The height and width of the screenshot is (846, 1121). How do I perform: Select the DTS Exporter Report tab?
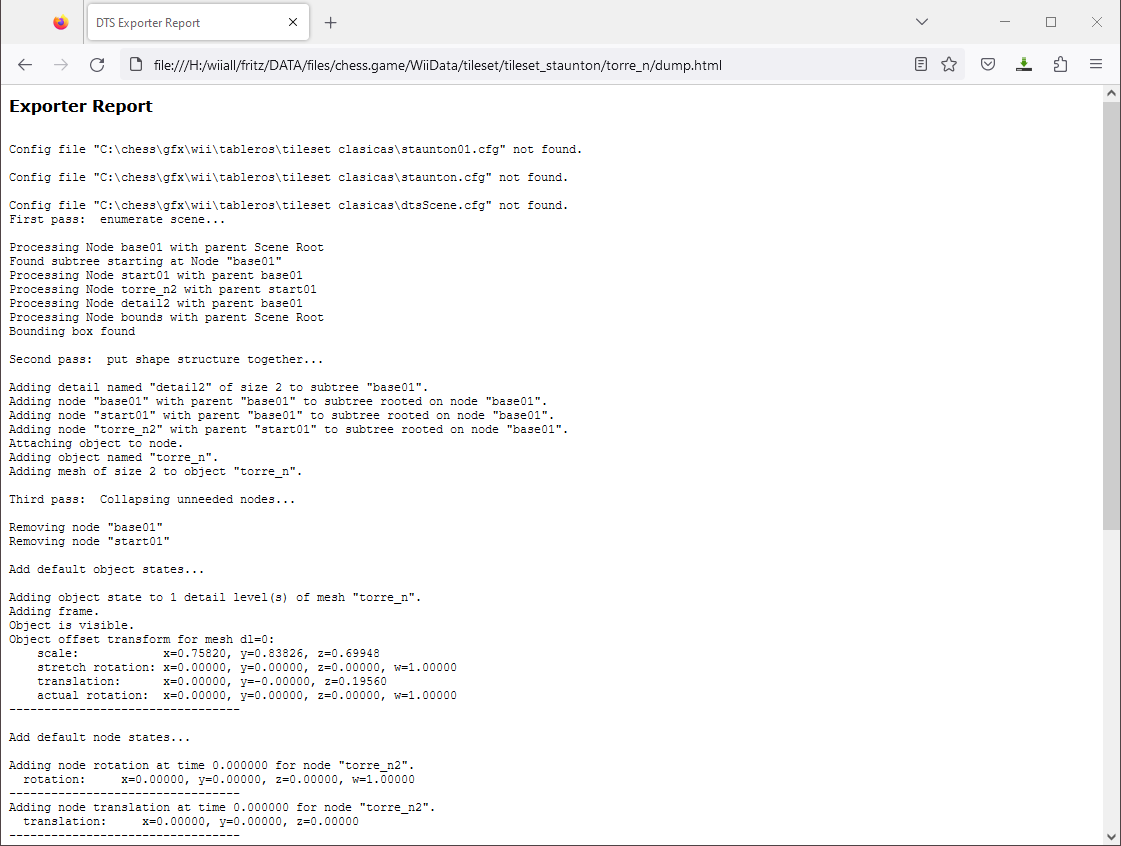[180, 22]
